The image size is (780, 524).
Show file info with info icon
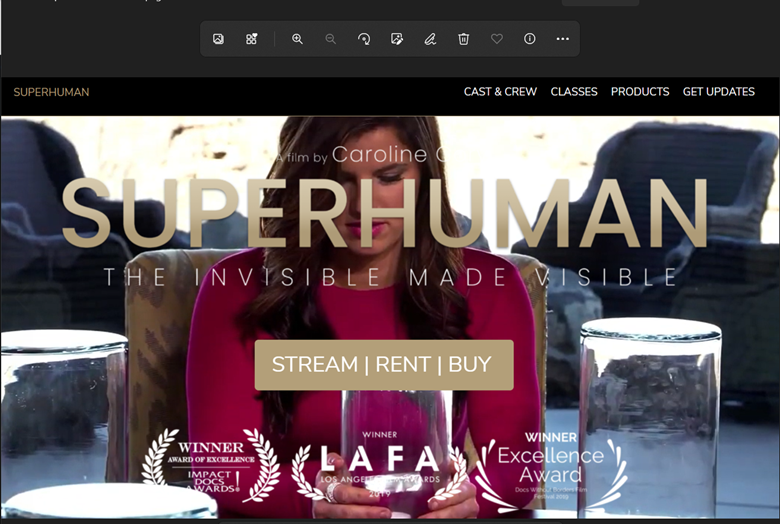pos(530,39)
